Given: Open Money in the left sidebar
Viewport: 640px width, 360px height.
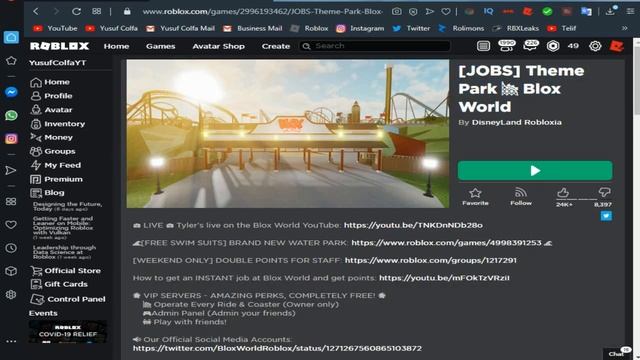Looking at the screenshot, I should (x=51, y=137).
